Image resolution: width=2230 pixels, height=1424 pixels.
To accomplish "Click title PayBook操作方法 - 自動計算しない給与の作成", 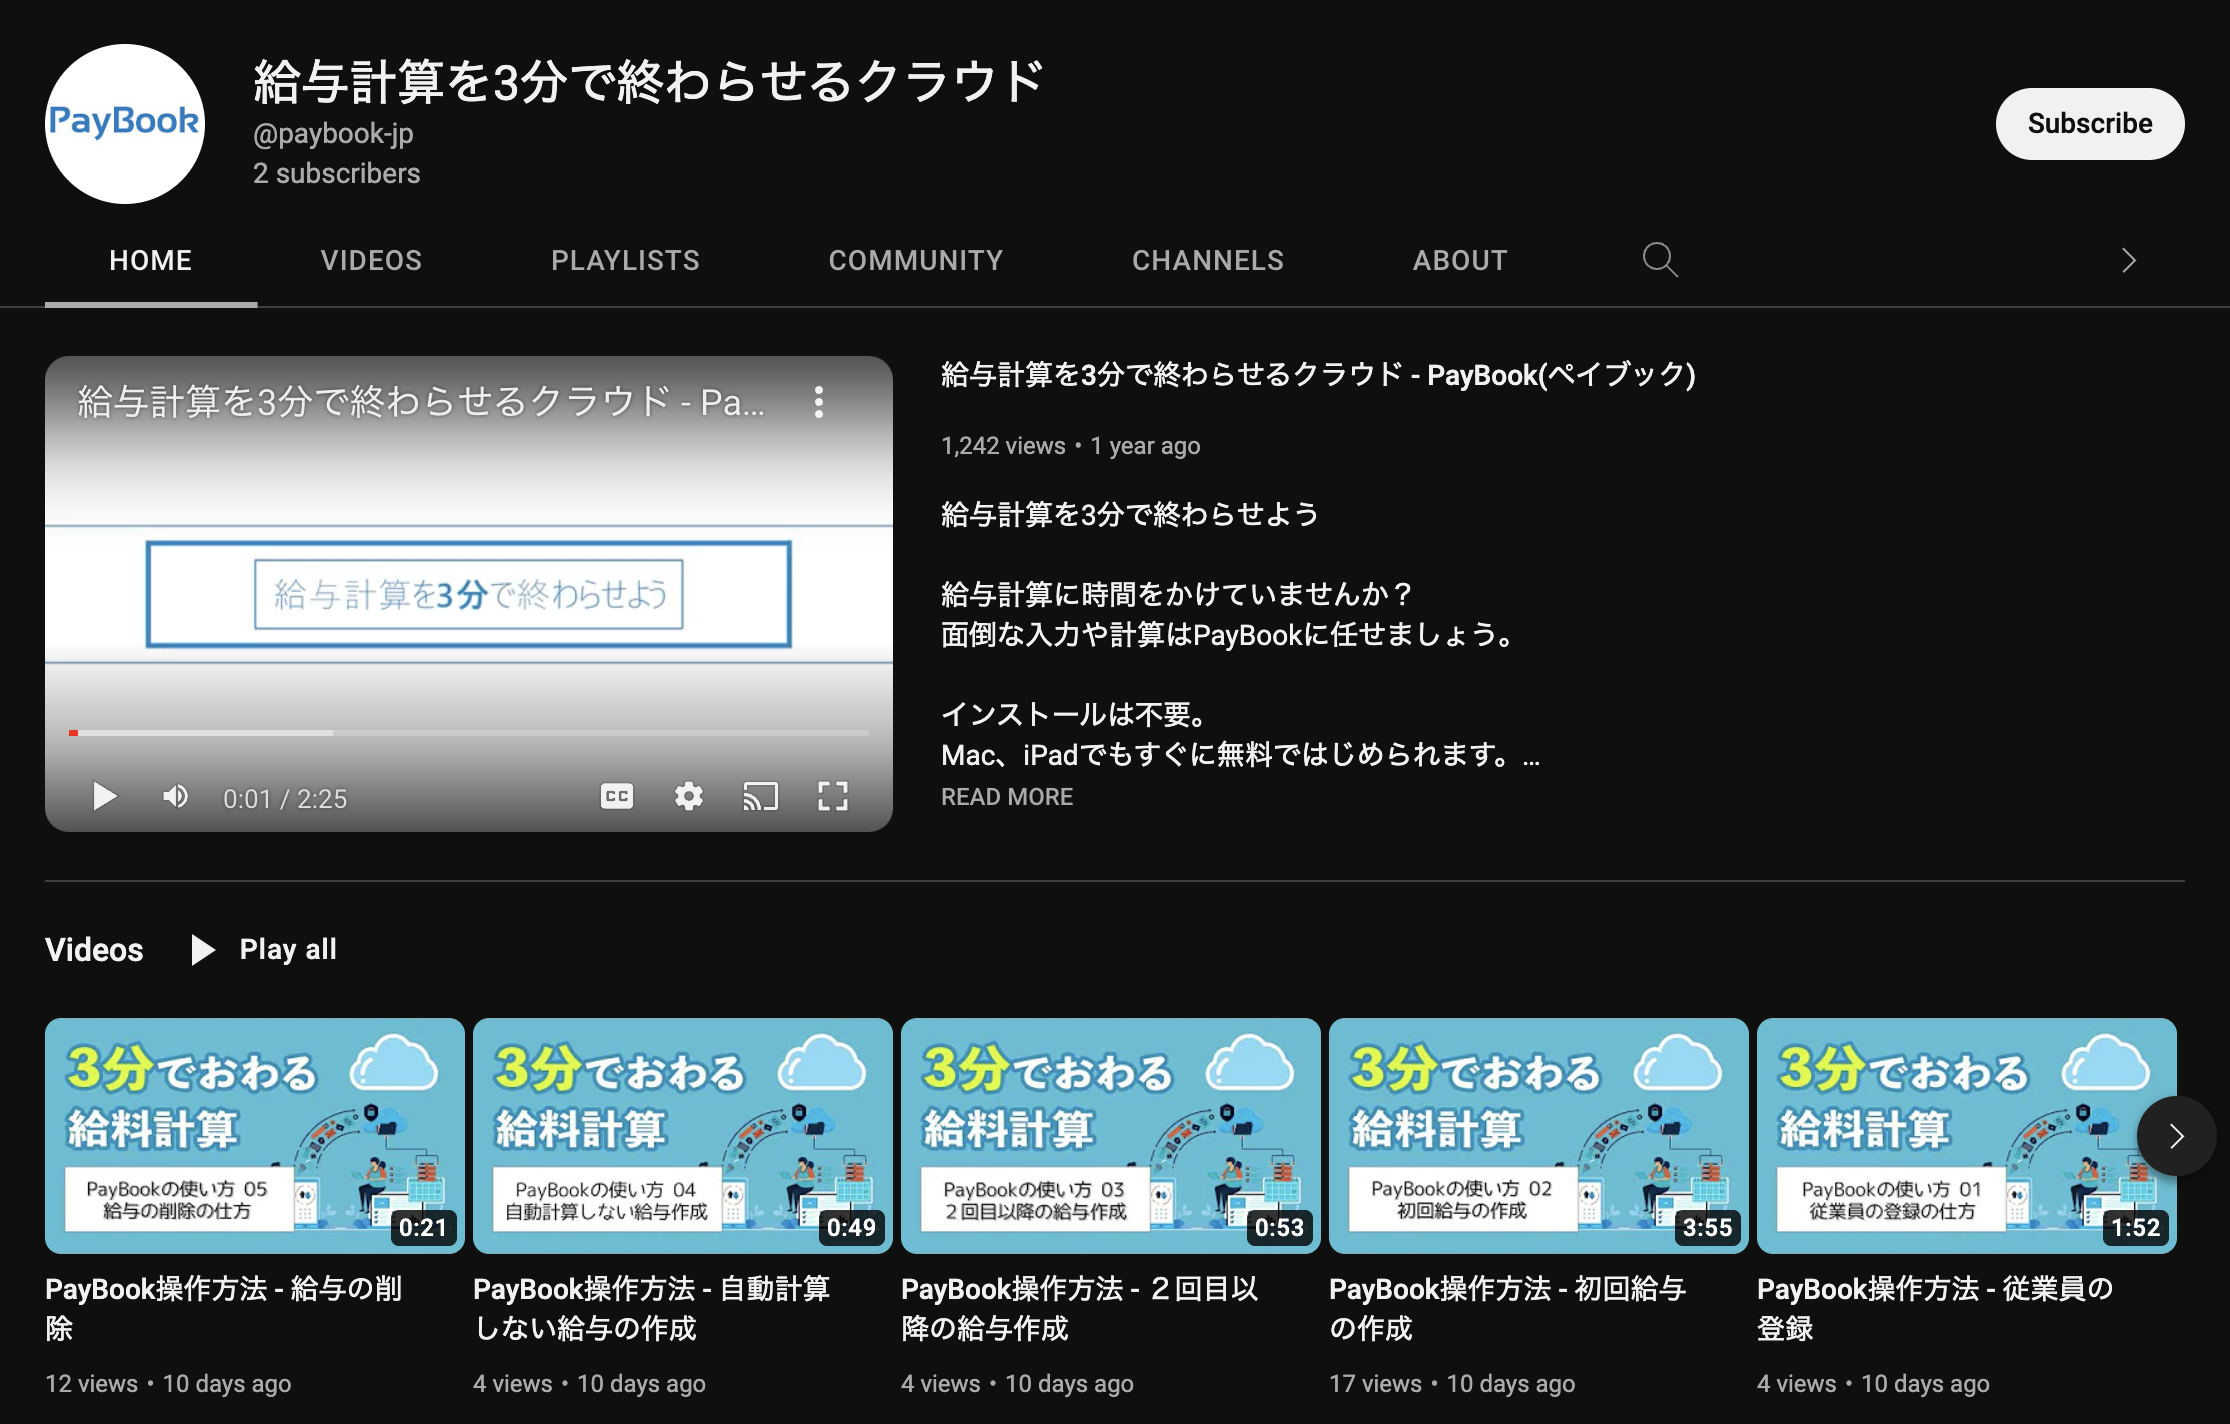I will (652, 1309).
